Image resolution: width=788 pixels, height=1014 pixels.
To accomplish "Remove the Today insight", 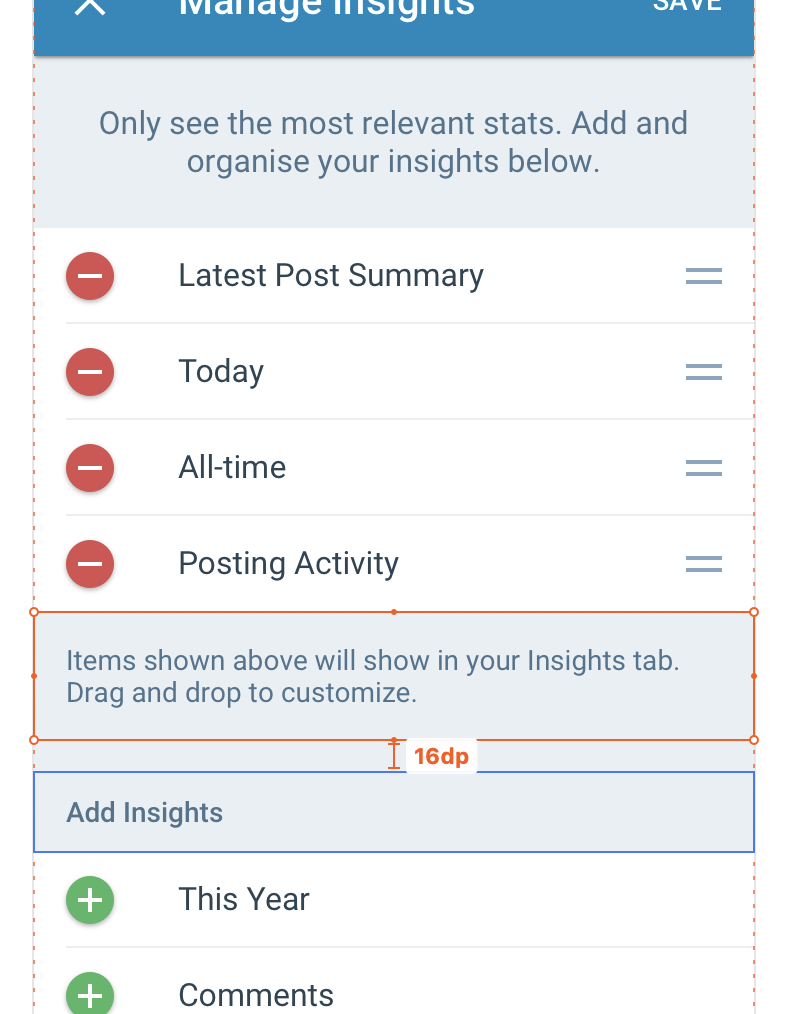I will [90, 372].
